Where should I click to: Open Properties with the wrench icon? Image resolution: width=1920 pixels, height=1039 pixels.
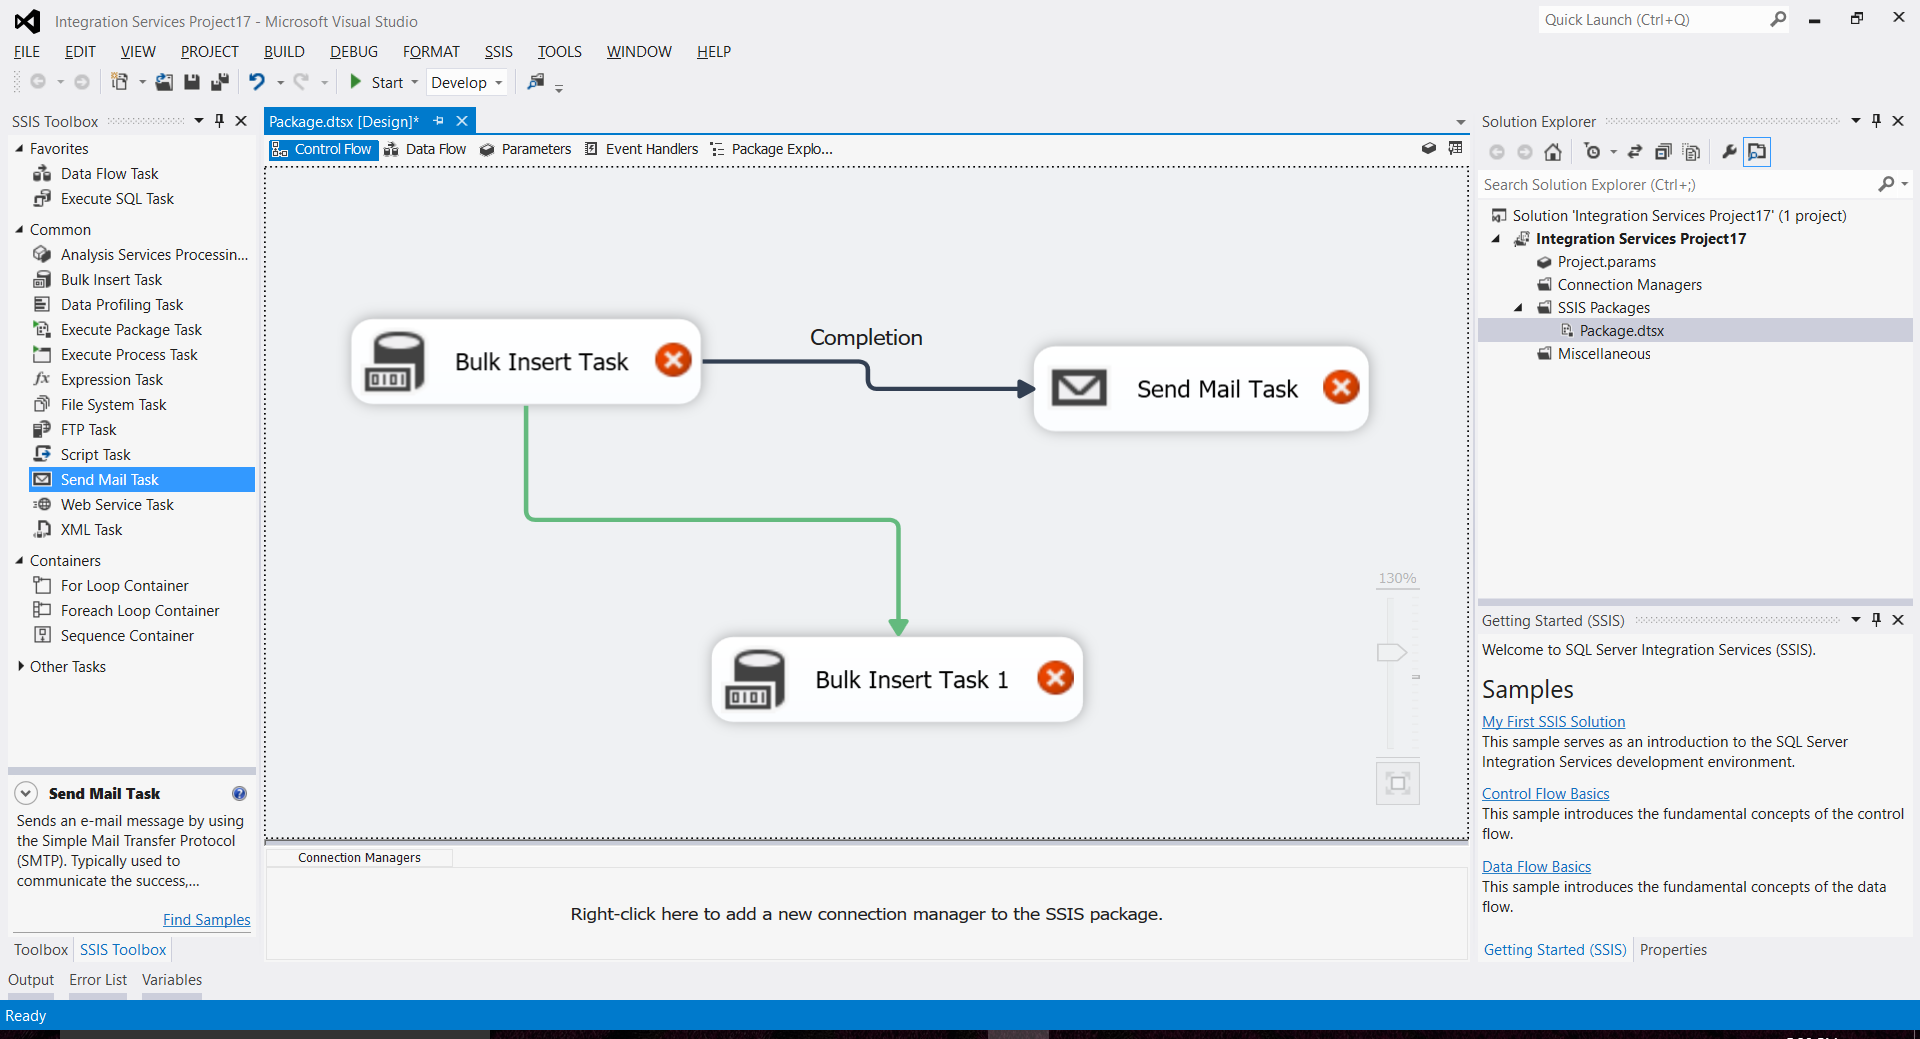[x=1729, y=152]
